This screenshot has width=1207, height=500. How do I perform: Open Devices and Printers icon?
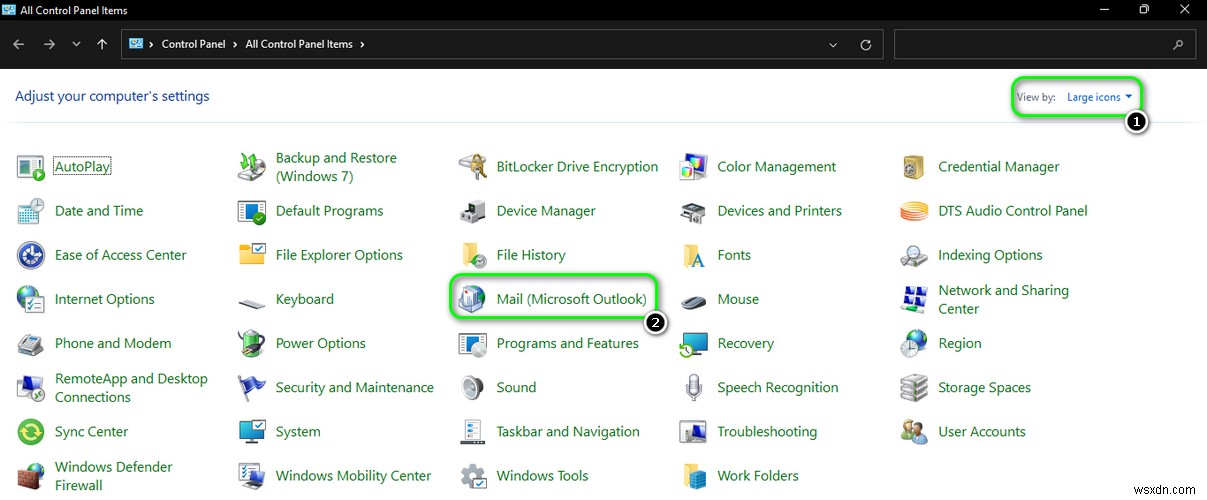click(694, 211)
